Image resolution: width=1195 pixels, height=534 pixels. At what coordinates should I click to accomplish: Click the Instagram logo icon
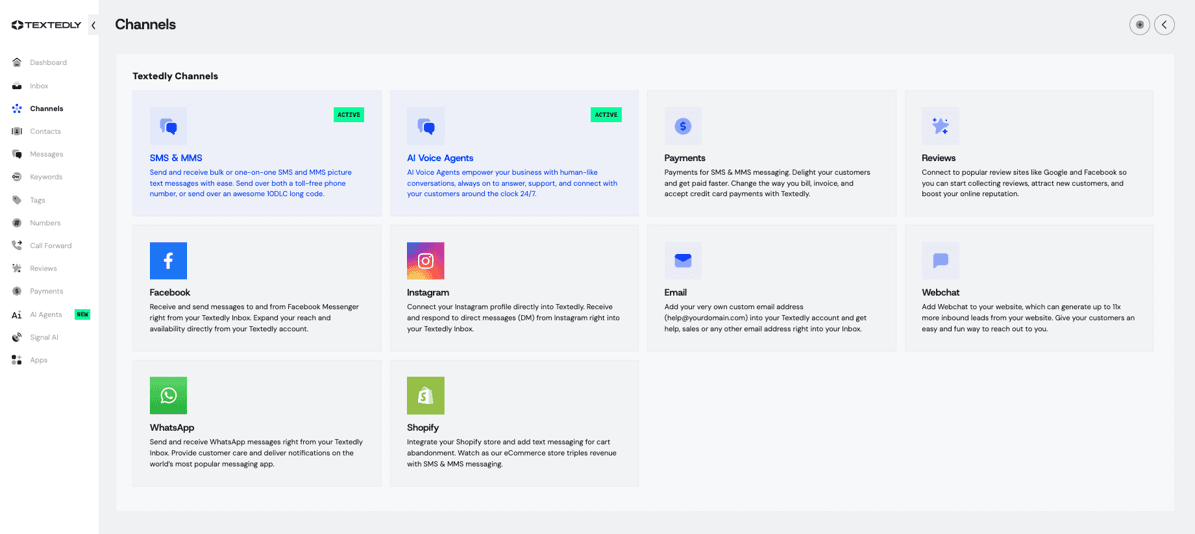click(x=426, y=261)
